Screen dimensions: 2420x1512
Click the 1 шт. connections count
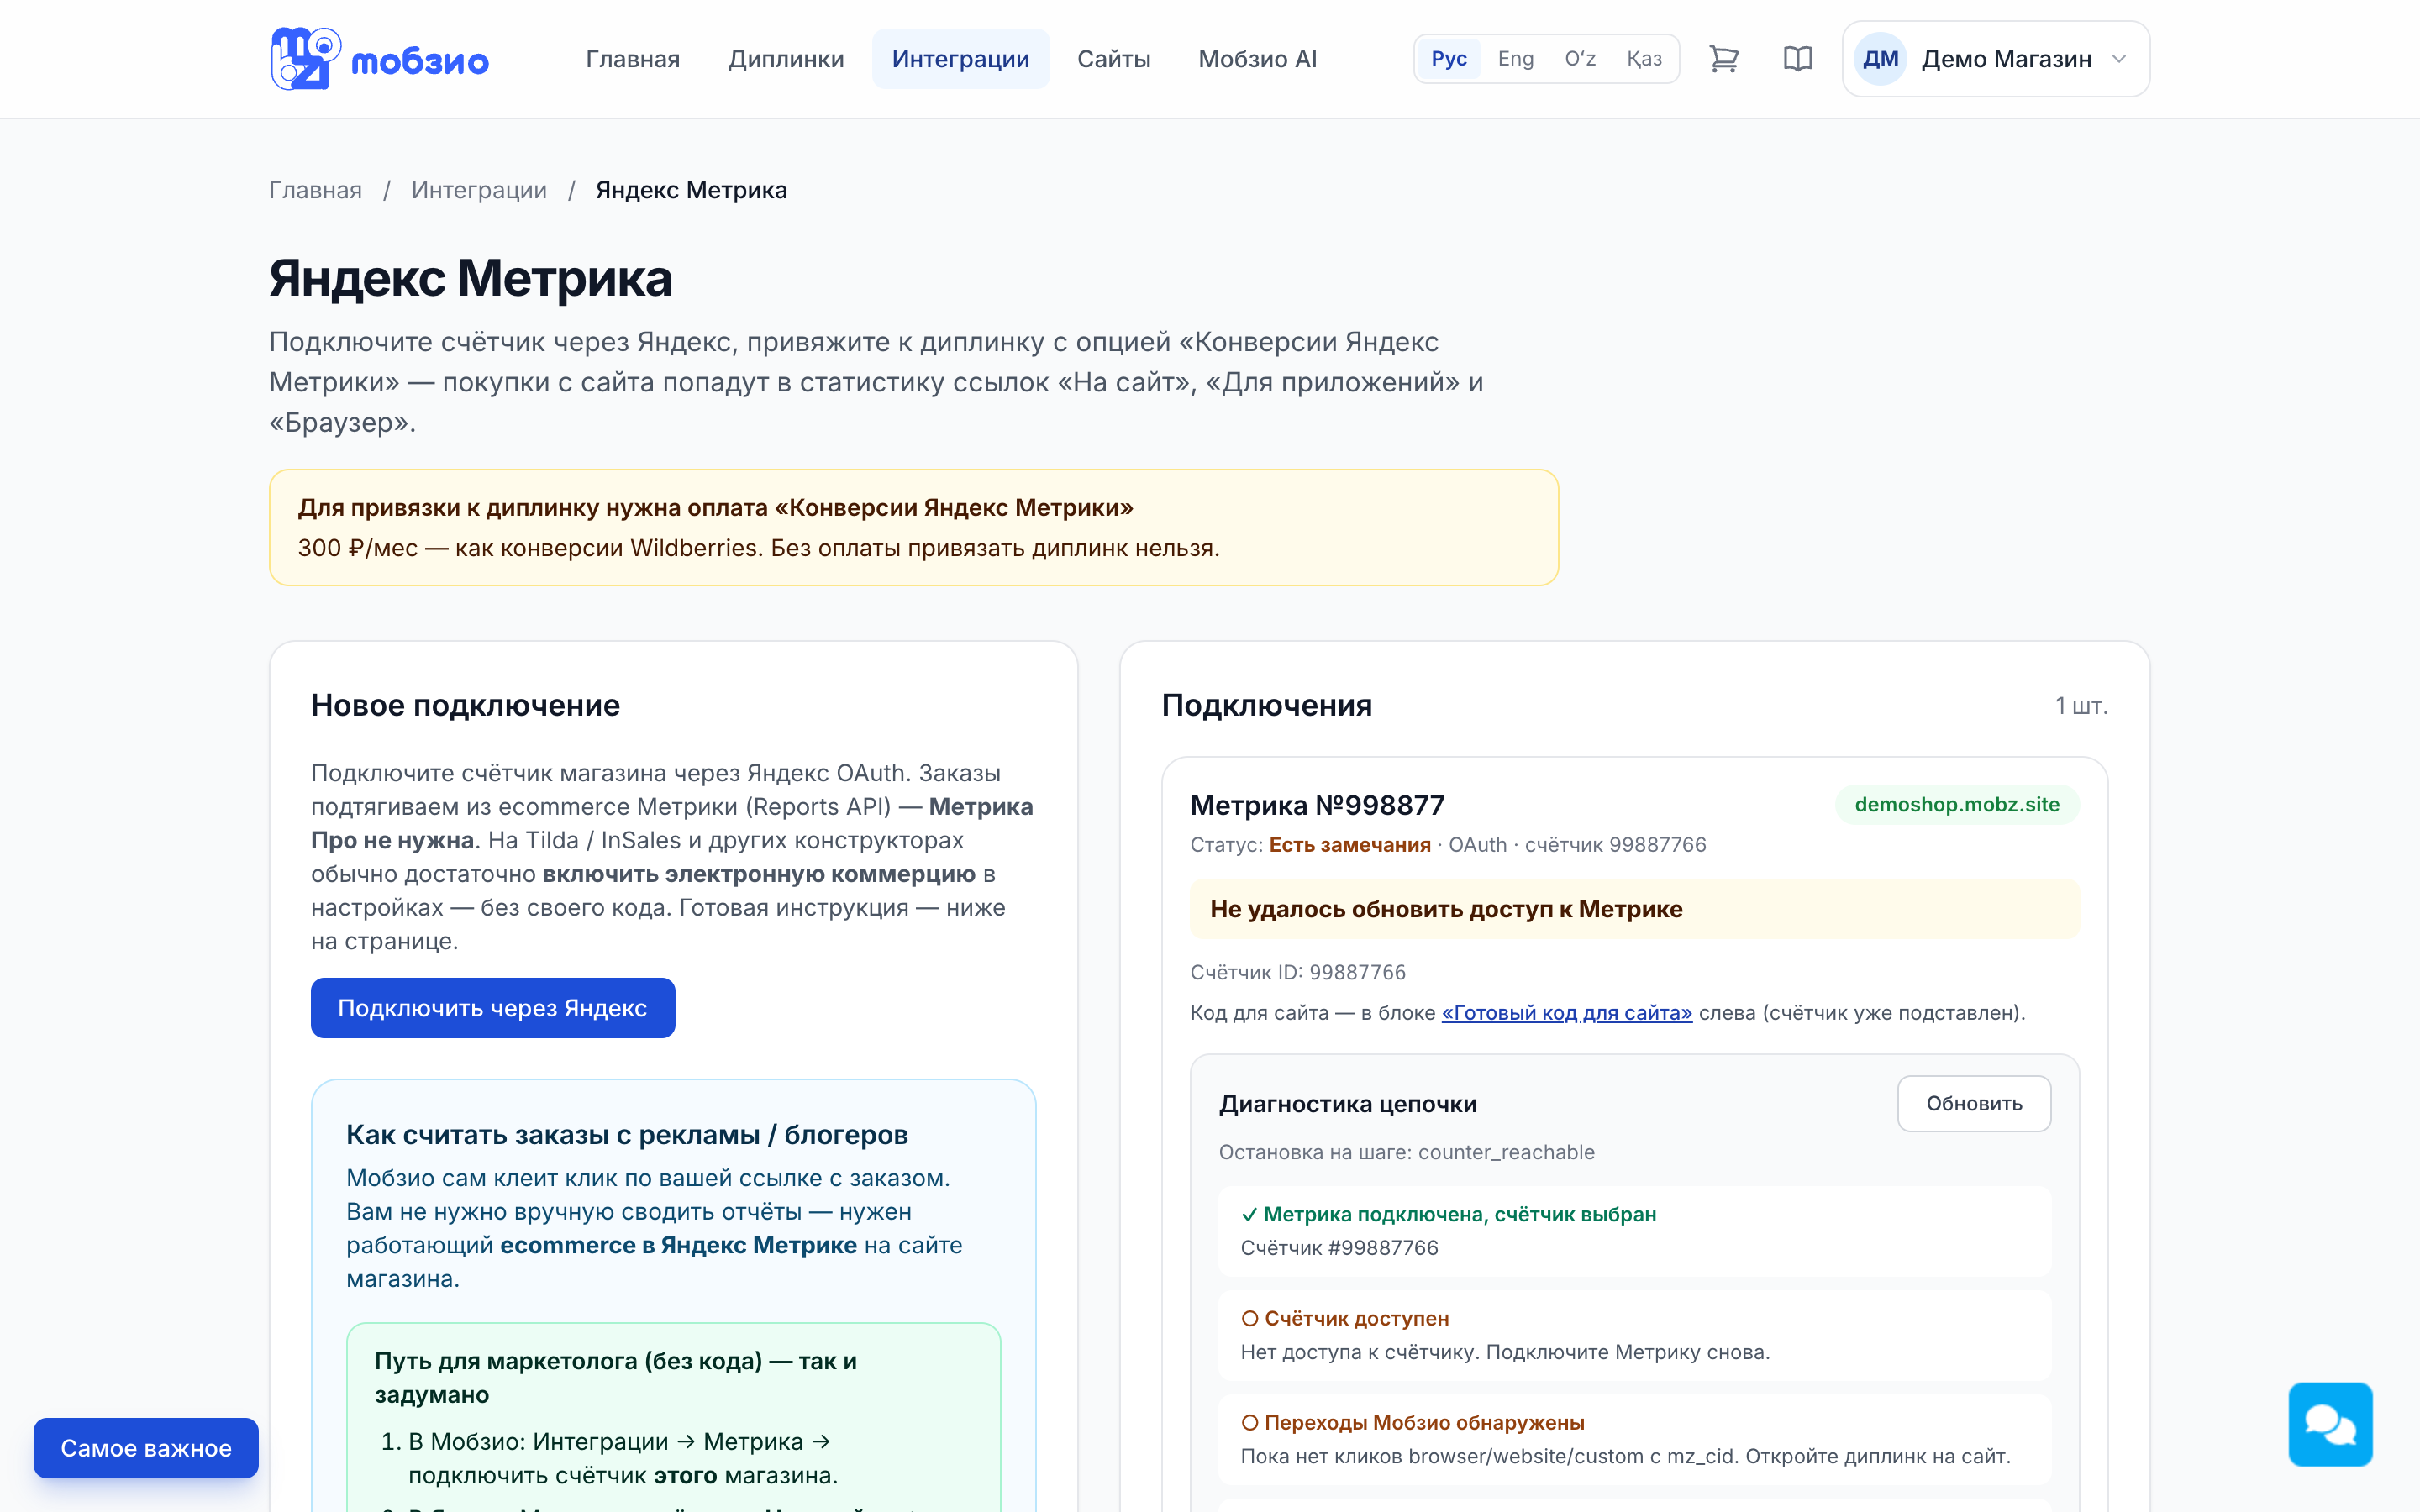coord(2081,706)
